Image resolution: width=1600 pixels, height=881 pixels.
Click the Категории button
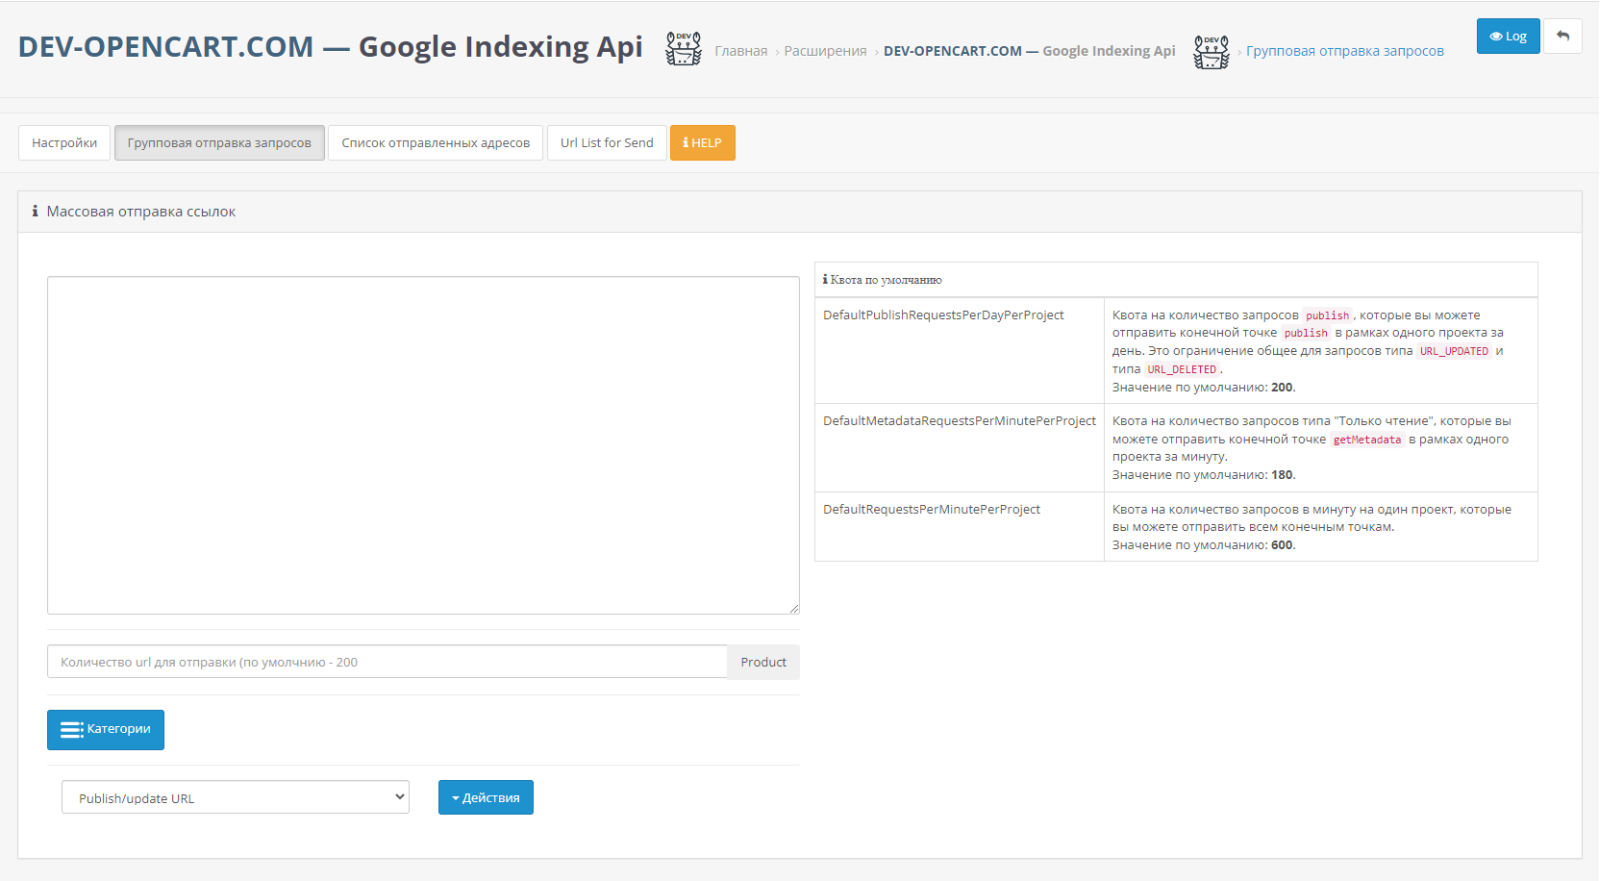[x=105, y=730]
